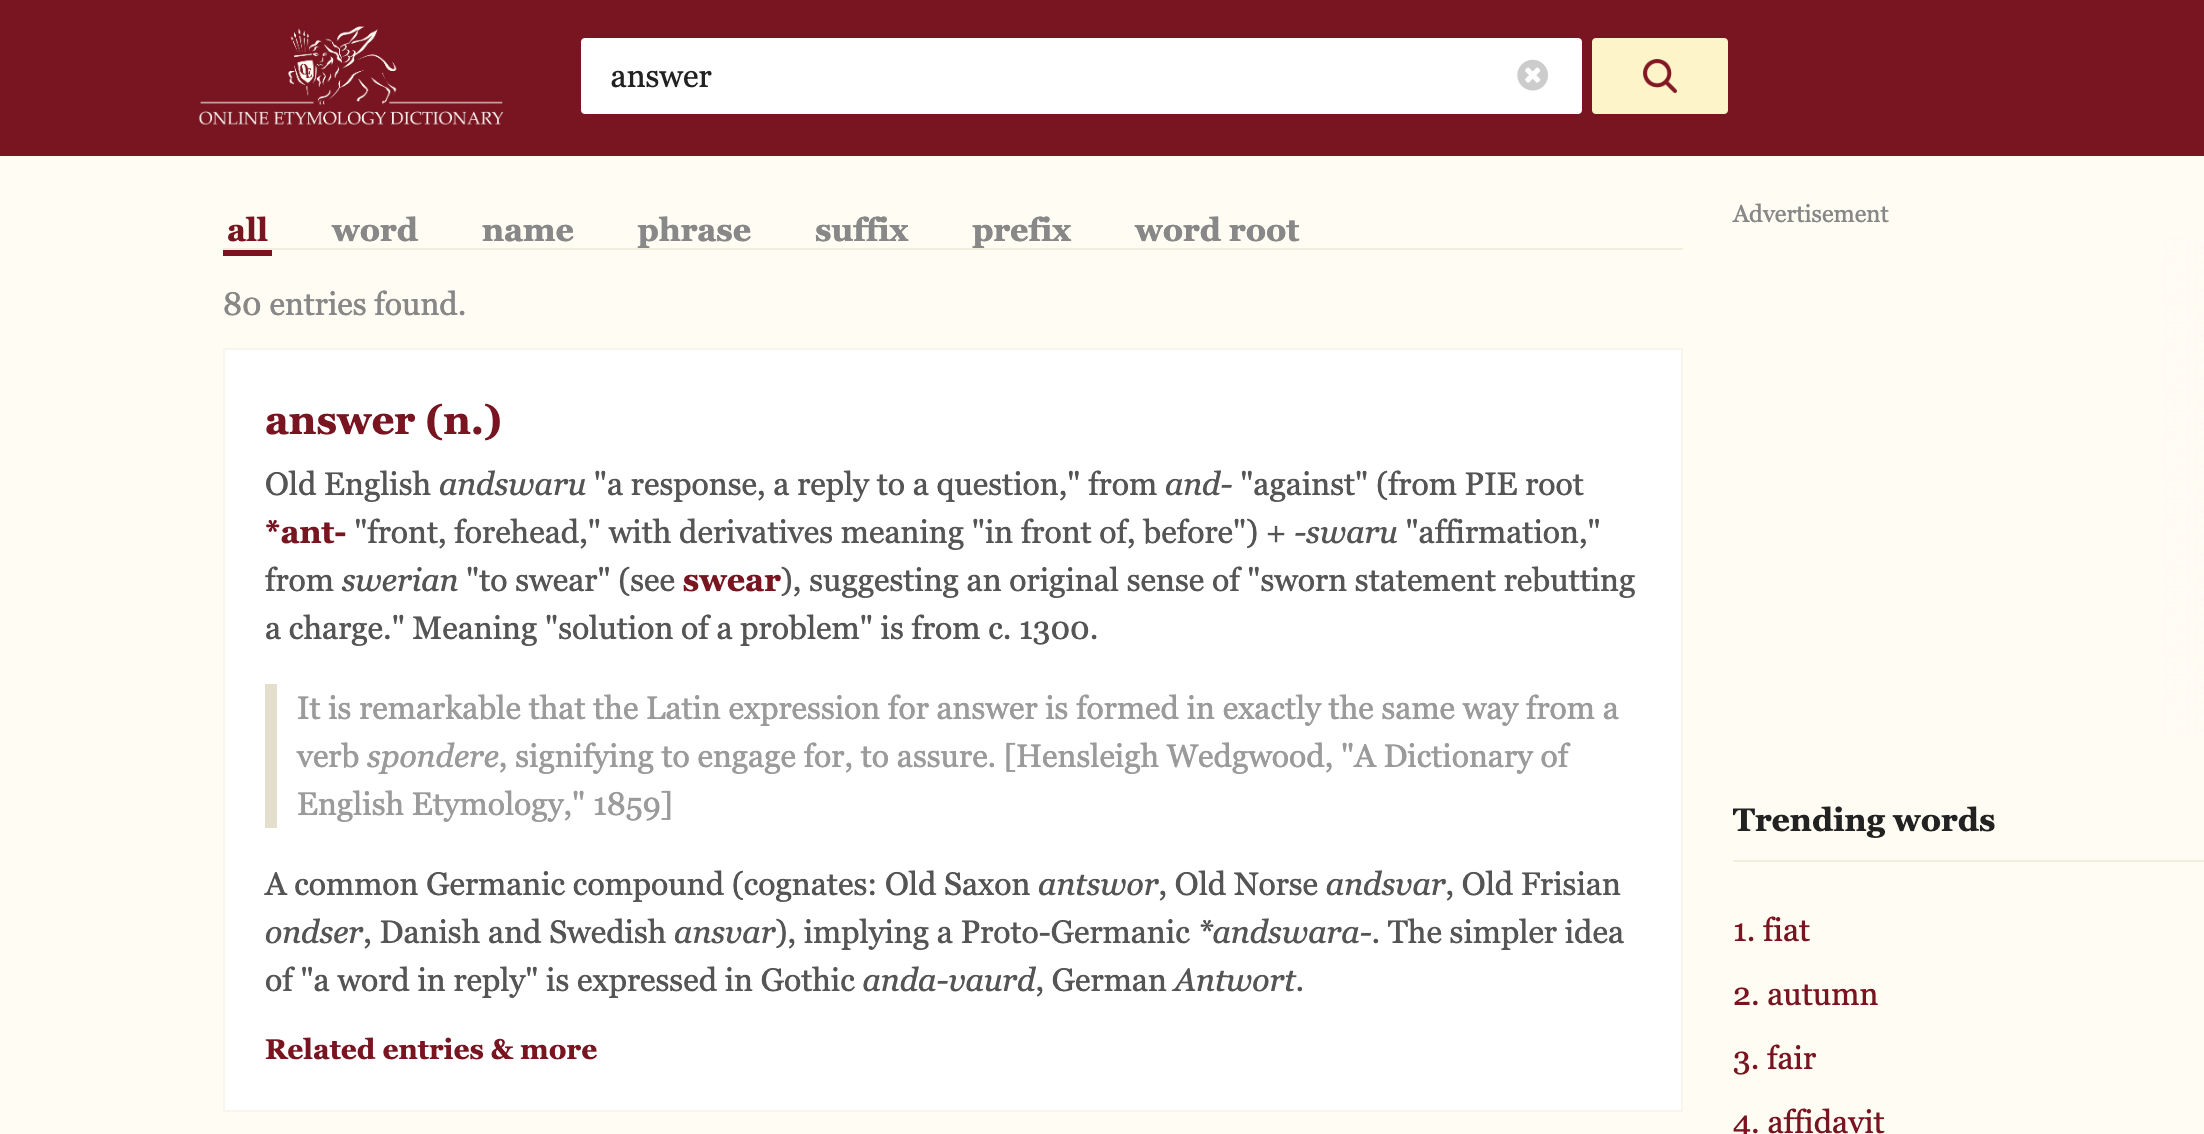Screen dimensions: 2204x1134
Task: Click the Wedgwood quotation block
Action: point(956,756)
